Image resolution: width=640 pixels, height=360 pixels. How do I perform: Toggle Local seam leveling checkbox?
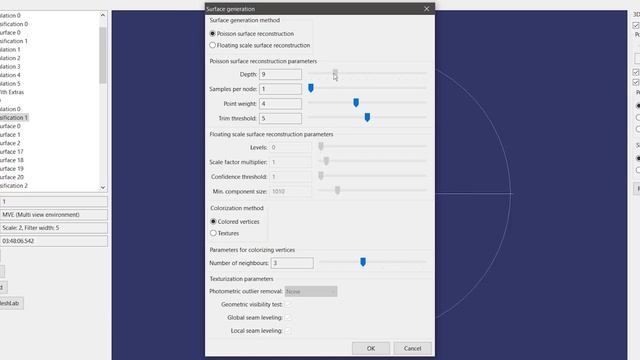287,331
